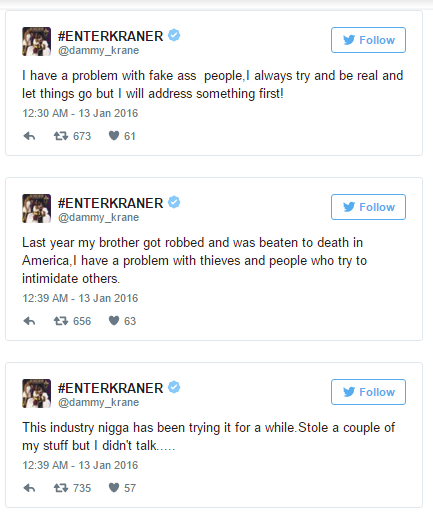433x527 pixels.
Task: Follow @dammy_krane from the second tweet
Action: coord(368,207)
